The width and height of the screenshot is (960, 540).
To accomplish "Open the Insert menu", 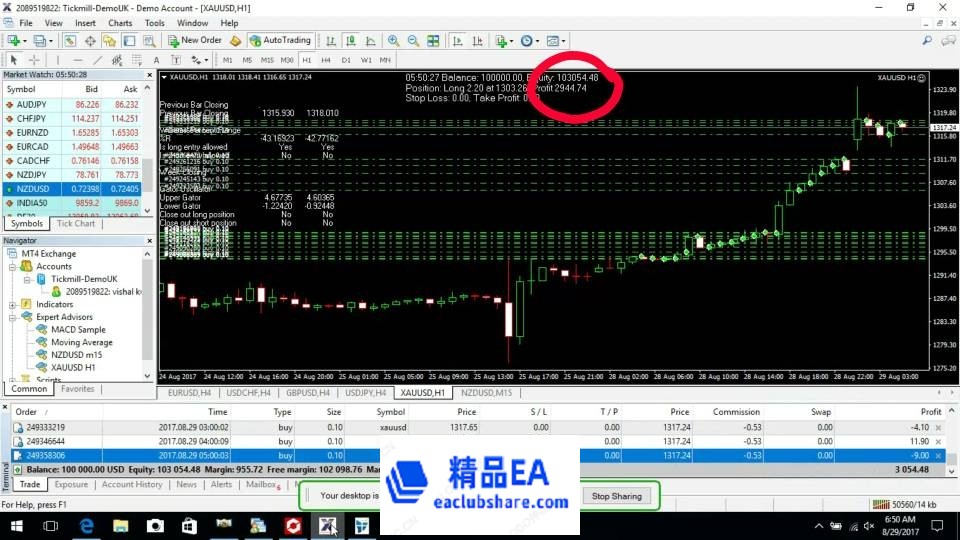I will tap(85, 23).
